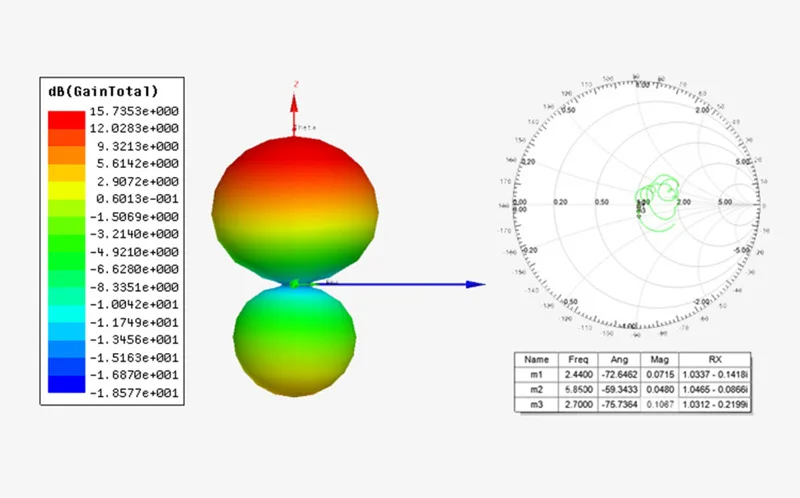Select the dark blue bottom legend band

click(66, 384)
